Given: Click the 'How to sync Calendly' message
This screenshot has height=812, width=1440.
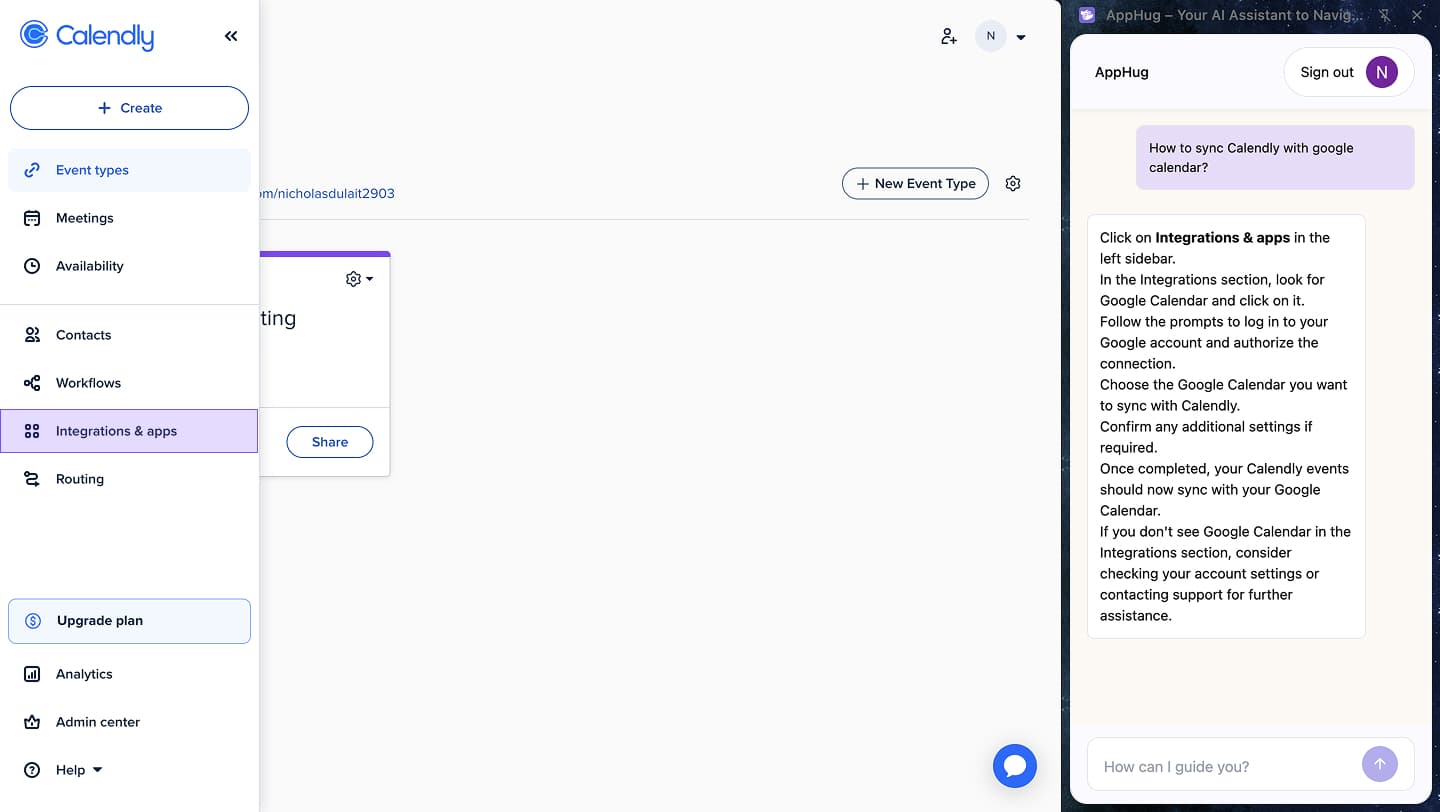Looking at the screenshot, I should pos(1275,158).
